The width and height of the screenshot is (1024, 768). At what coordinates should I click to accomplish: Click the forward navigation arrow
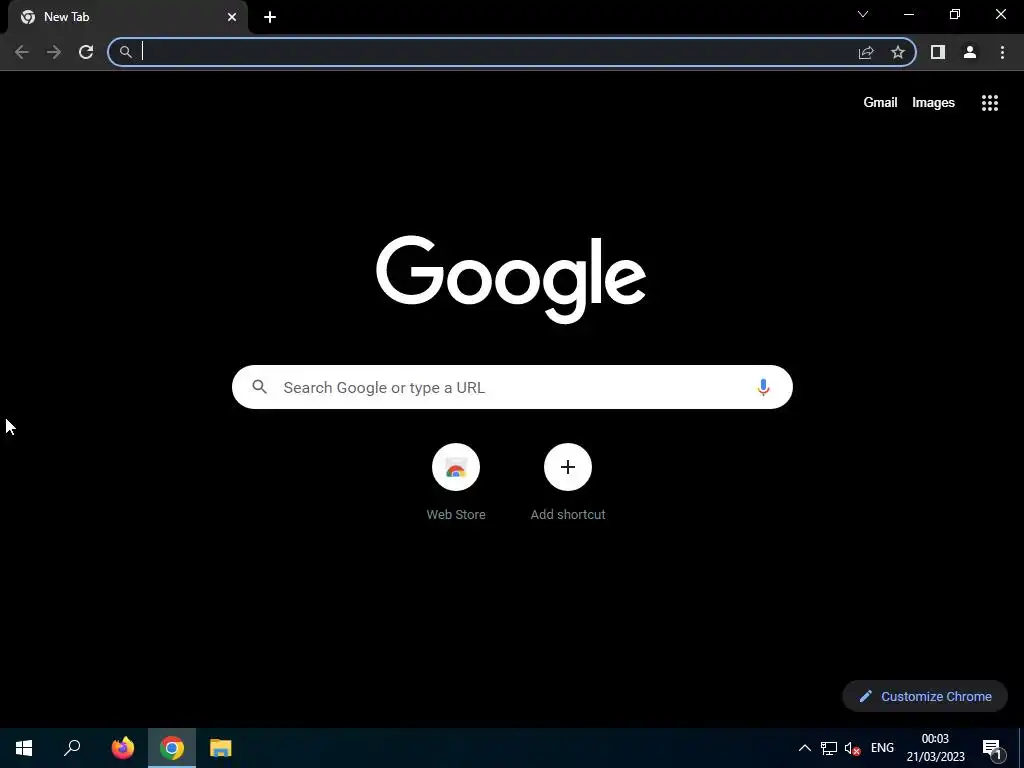tap(54, 52)
